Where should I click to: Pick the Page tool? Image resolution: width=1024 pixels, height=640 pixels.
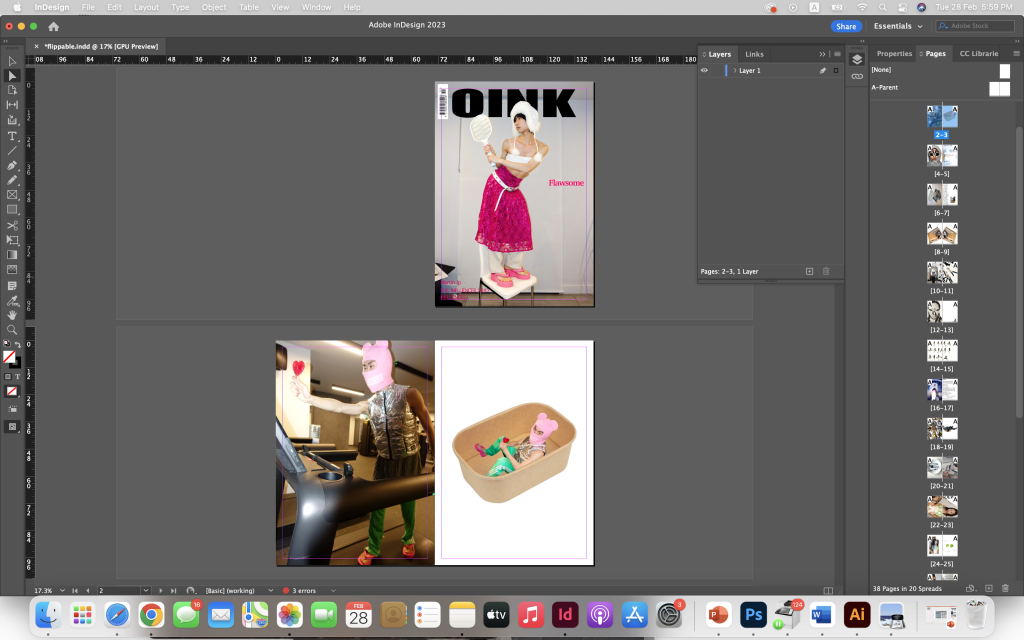pos(12,90)
